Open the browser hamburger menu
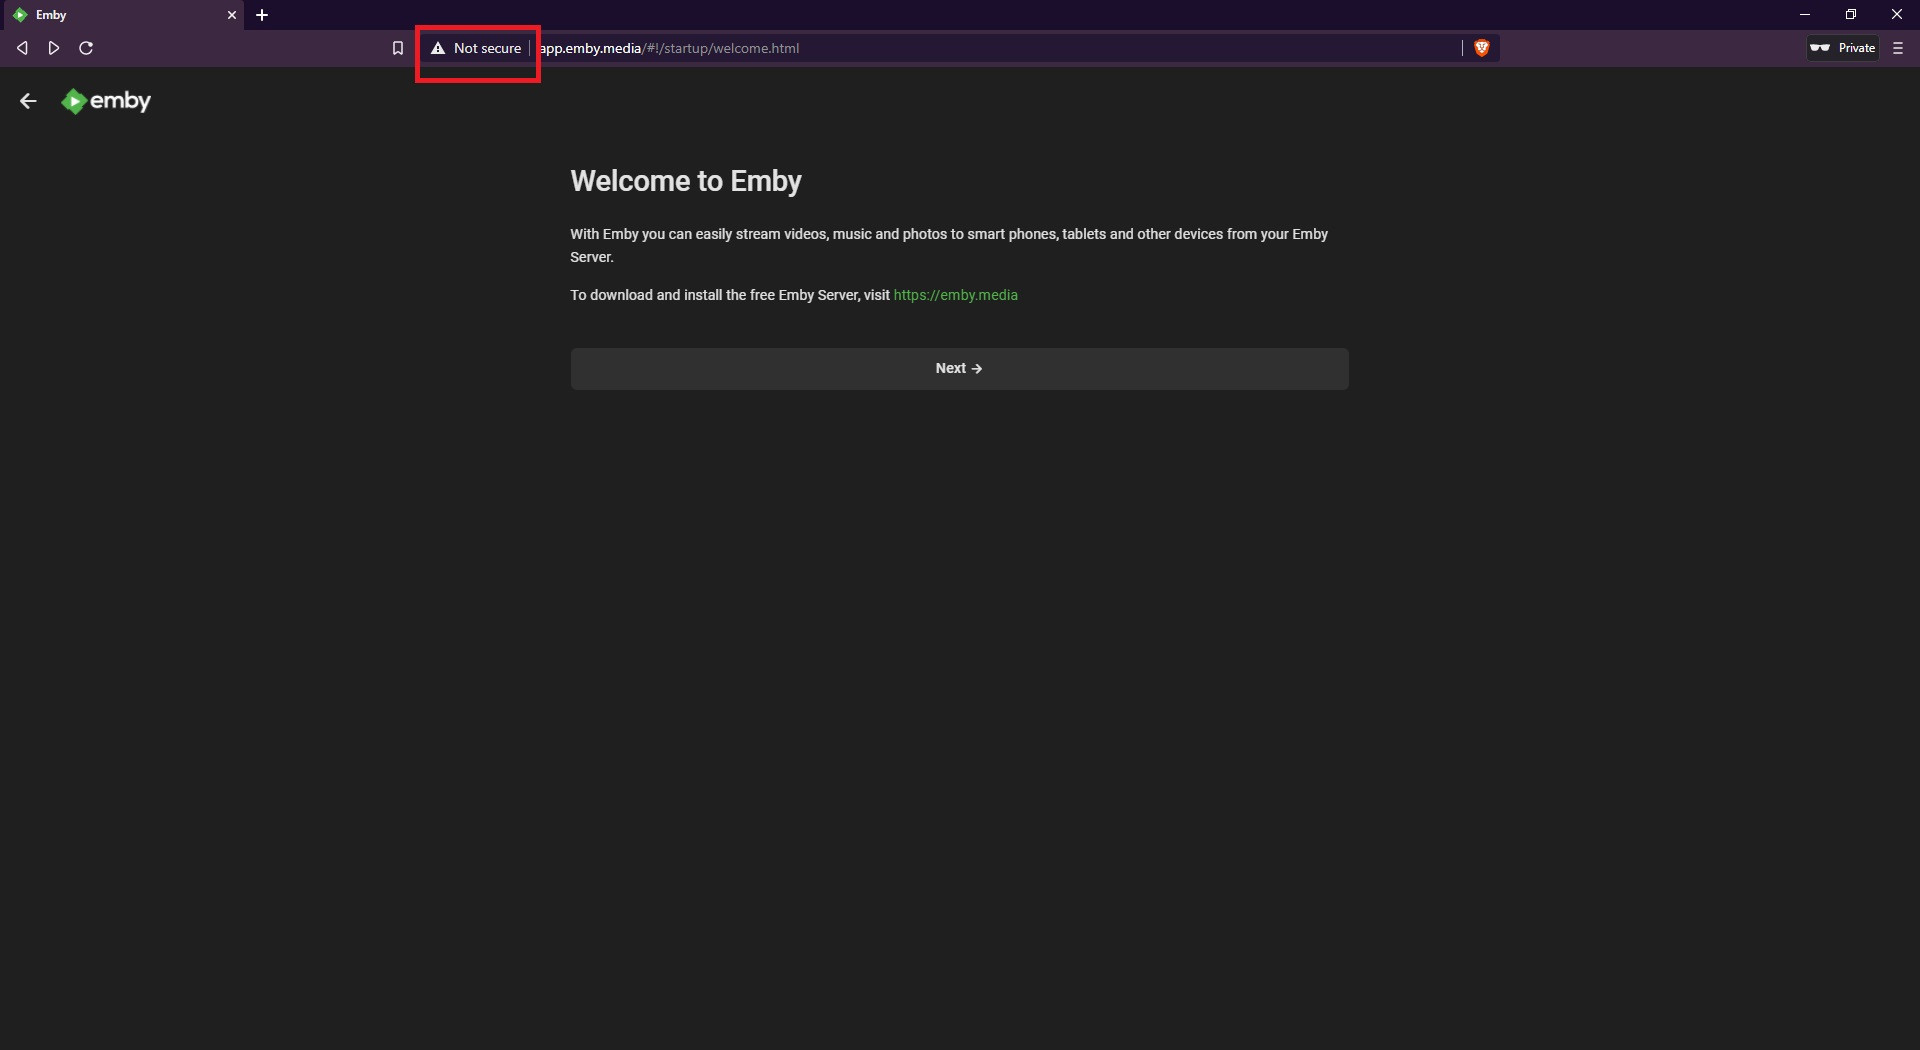1920x1050 pixels. (1898, 48)
